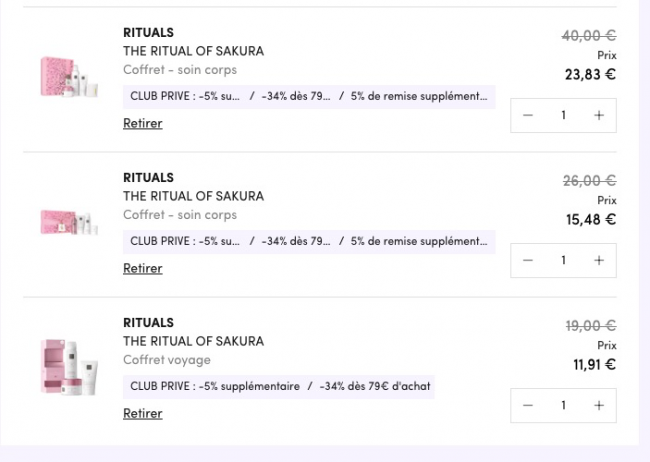Show Club Privé offer on Coffret voyage
Image resolution: width=650 pixels, height=462 pixels.
(281, 386)
